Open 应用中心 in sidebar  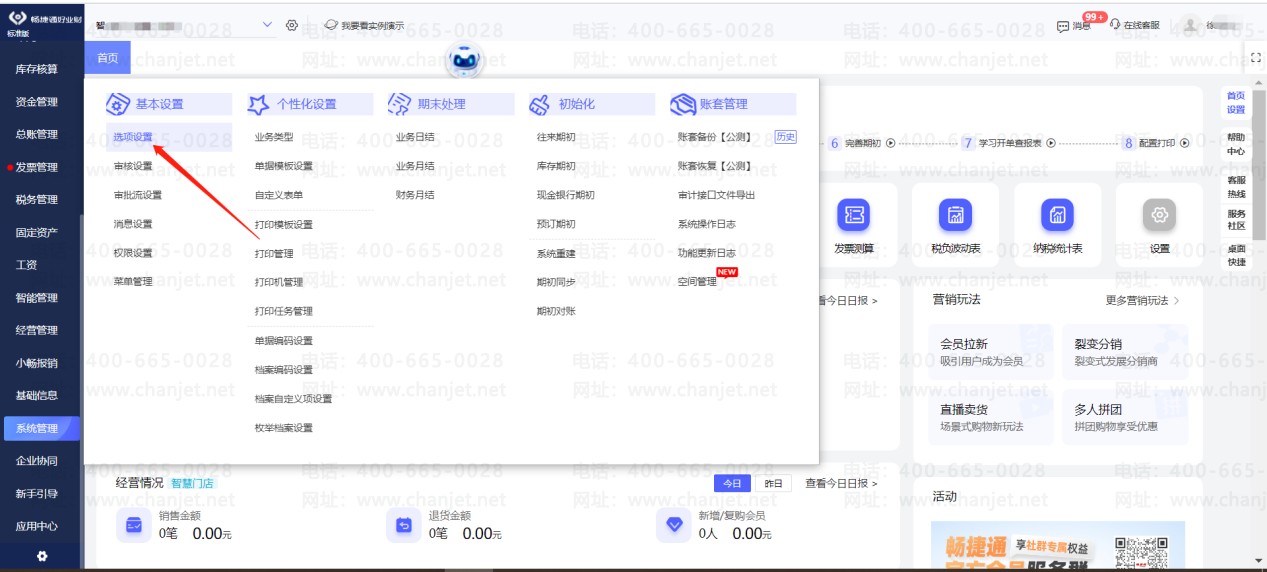tap(37, 526)
